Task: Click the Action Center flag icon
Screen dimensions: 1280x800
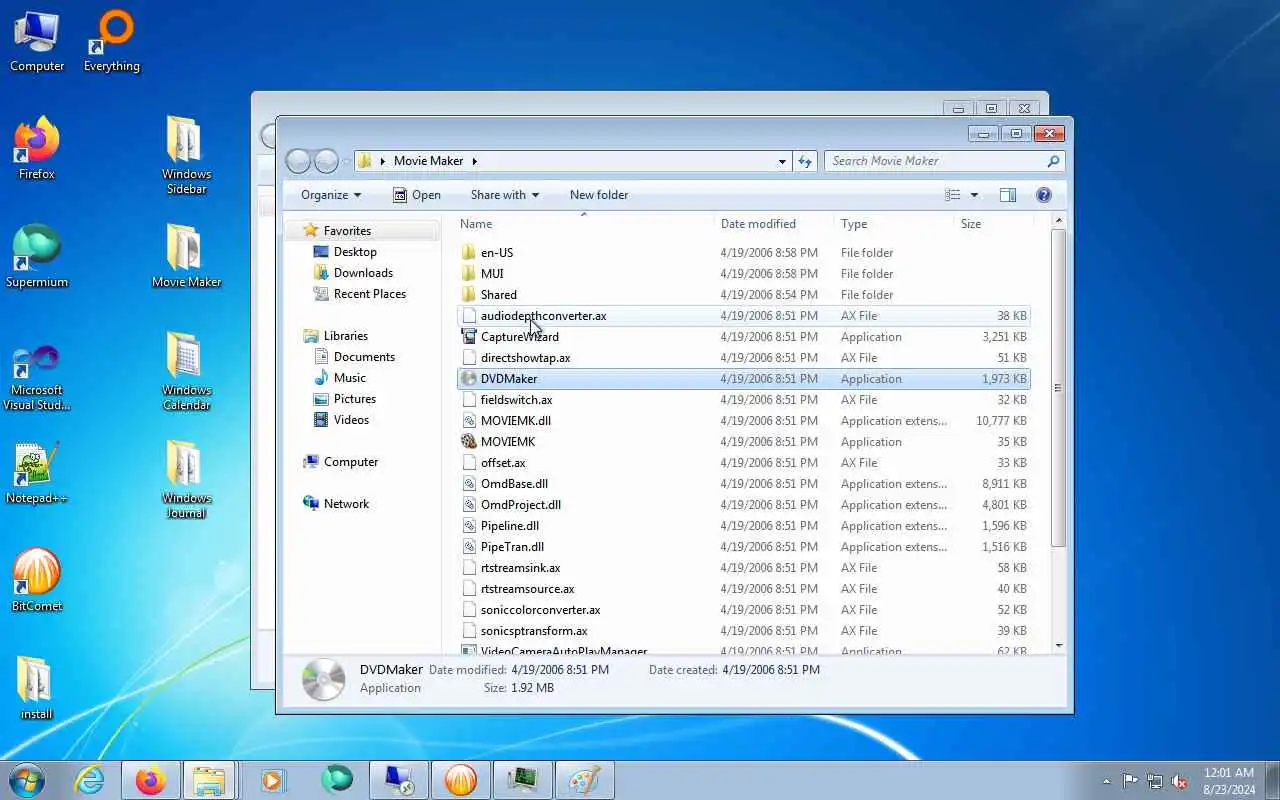Action: [x=1130, y=781]
